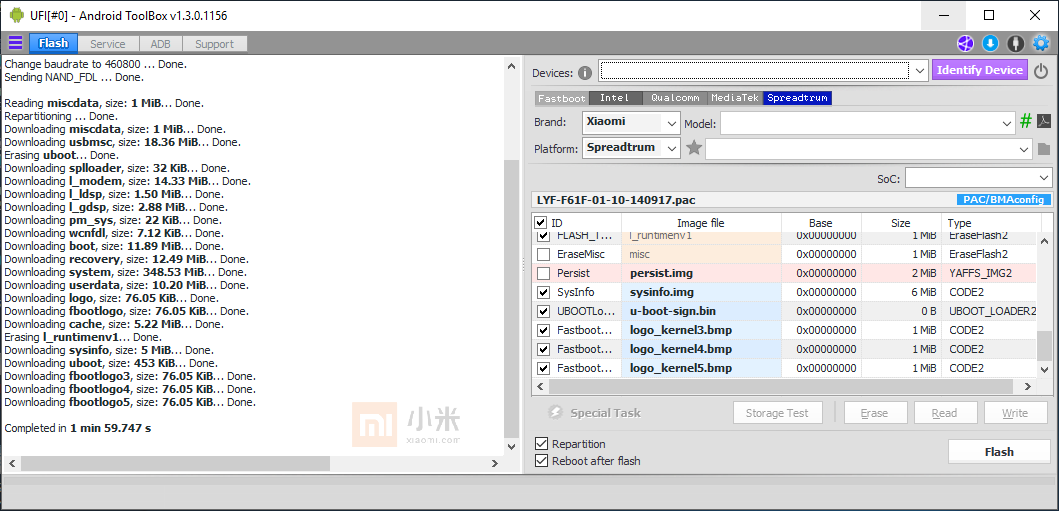Click the partition table horizontal scrollbar thumb

click(781, 387)
